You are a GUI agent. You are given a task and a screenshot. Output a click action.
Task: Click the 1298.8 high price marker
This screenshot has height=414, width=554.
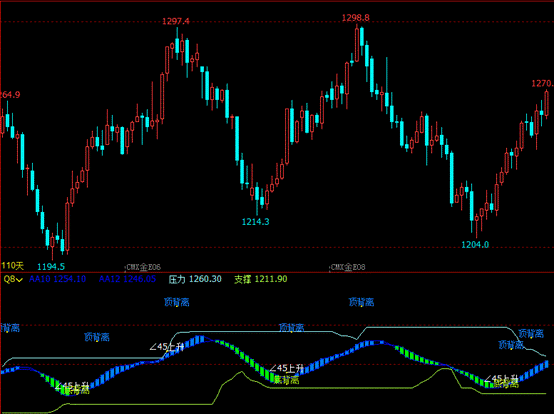pyautogui.click(x=355, y=18)
